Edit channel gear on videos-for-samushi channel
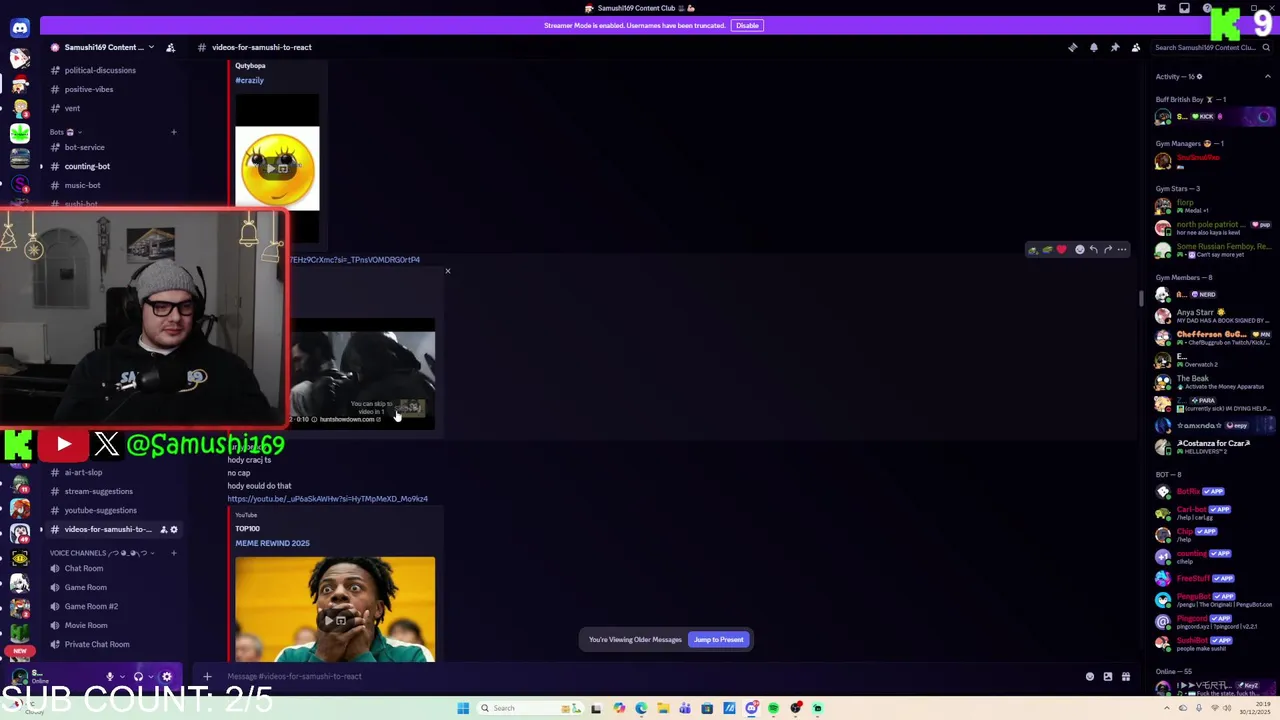Viewport: 1280px width, 720px height. coord(173,529)
